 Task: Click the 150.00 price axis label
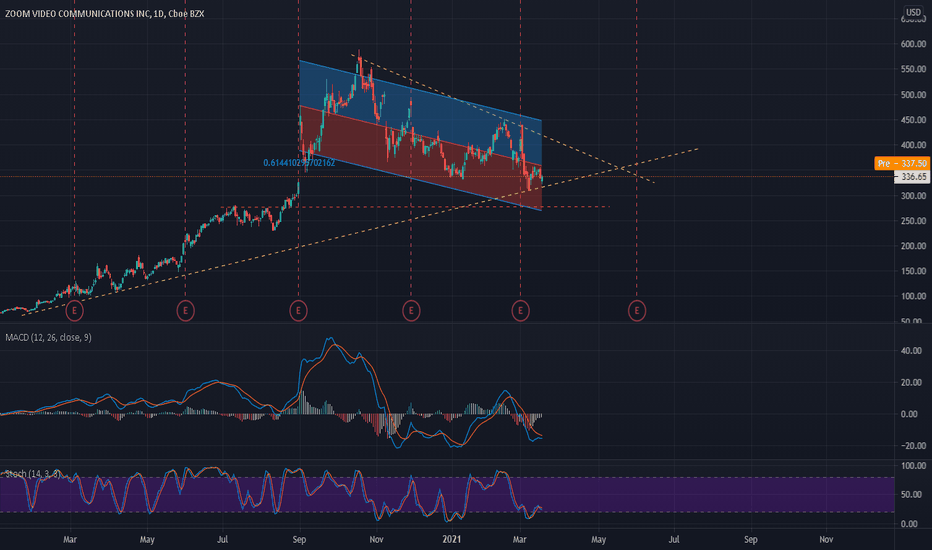[913, 271]
